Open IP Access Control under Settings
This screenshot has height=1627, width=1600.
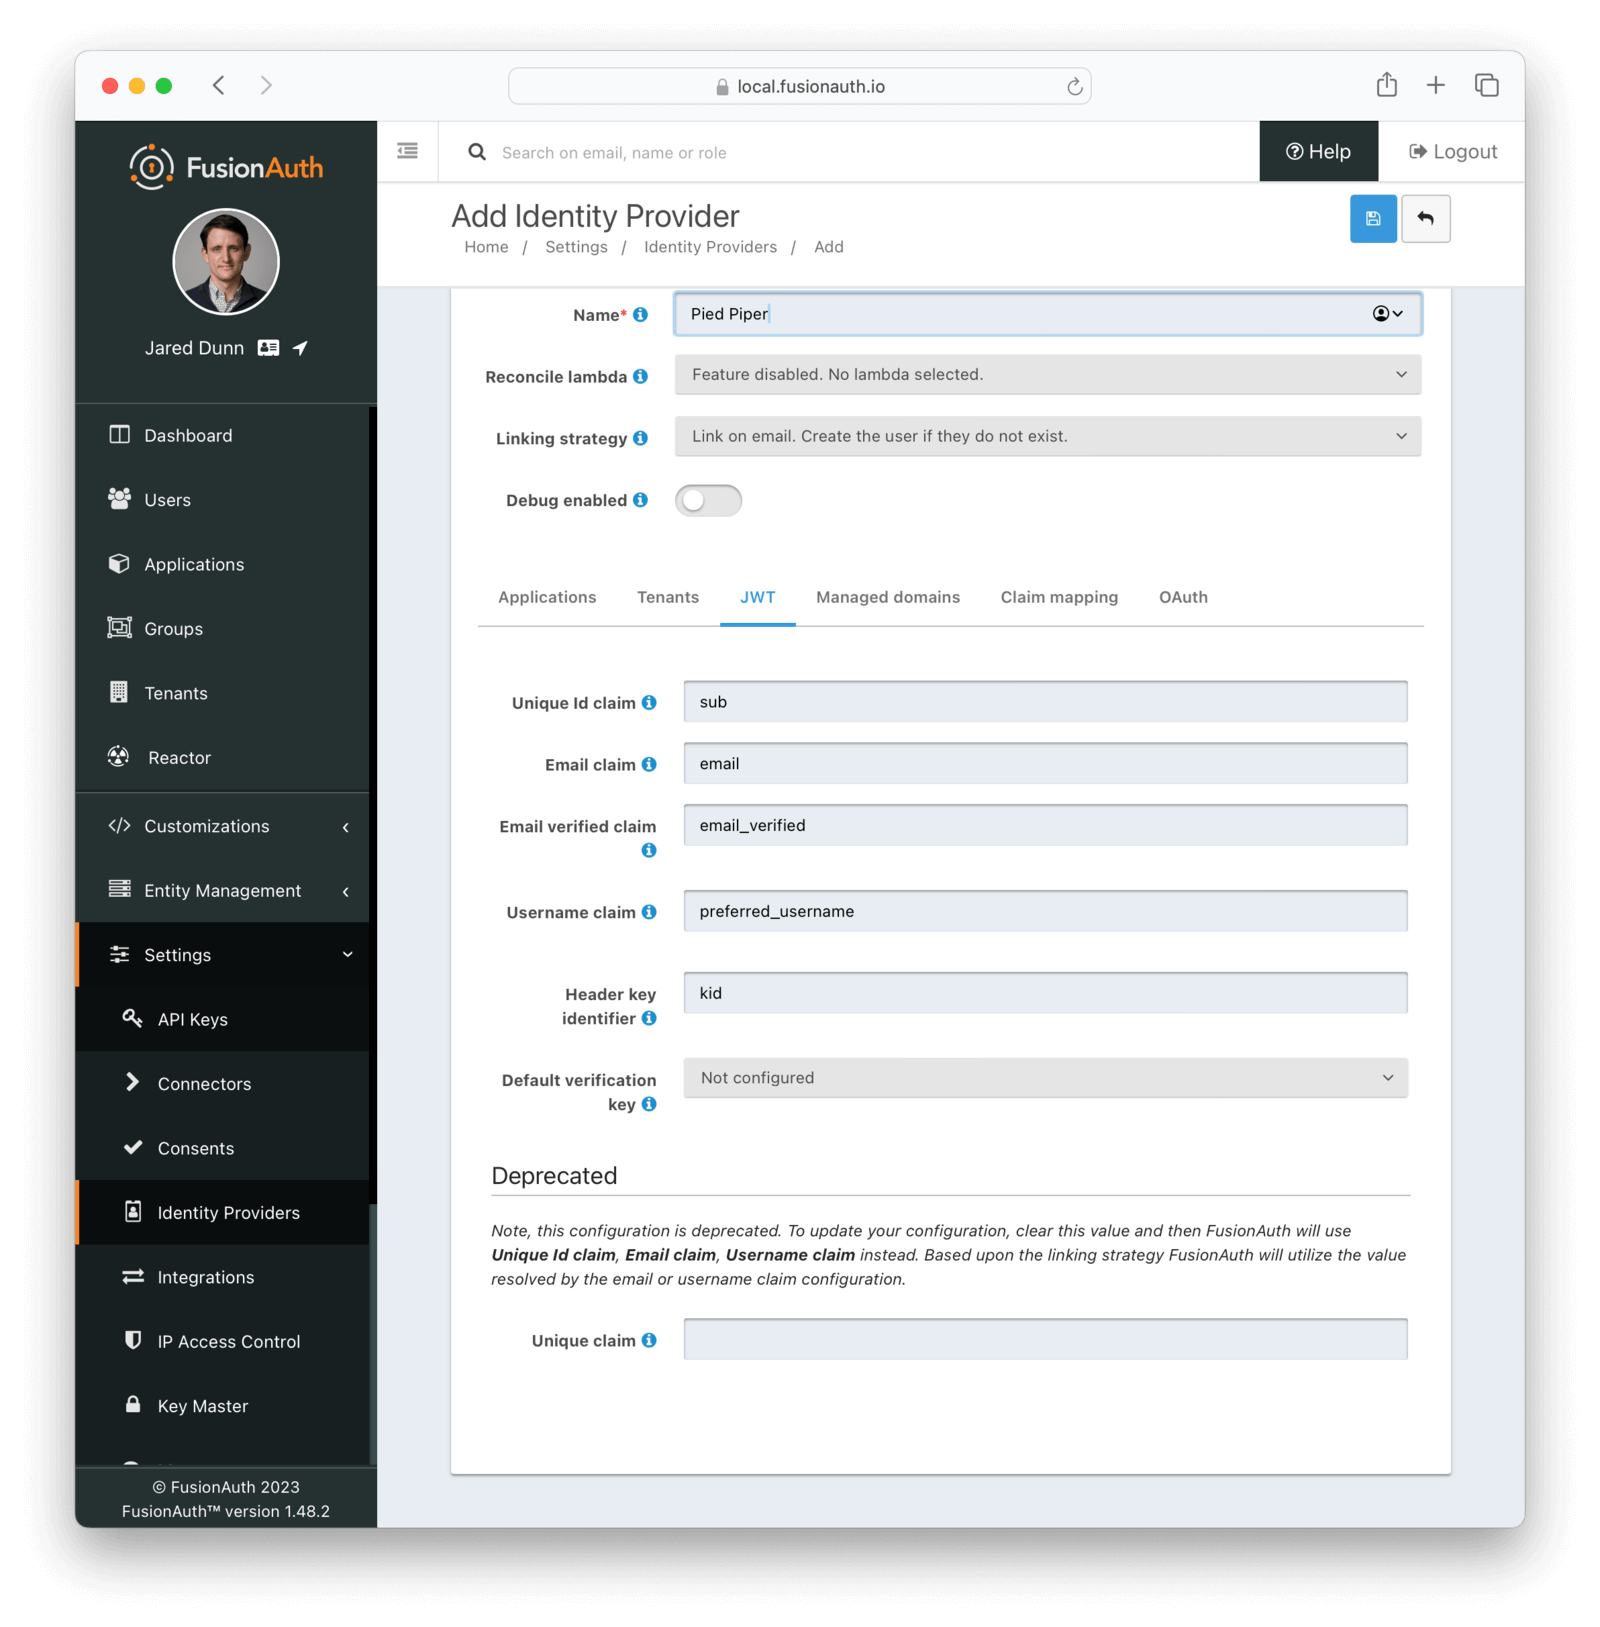pos(222,1342)
